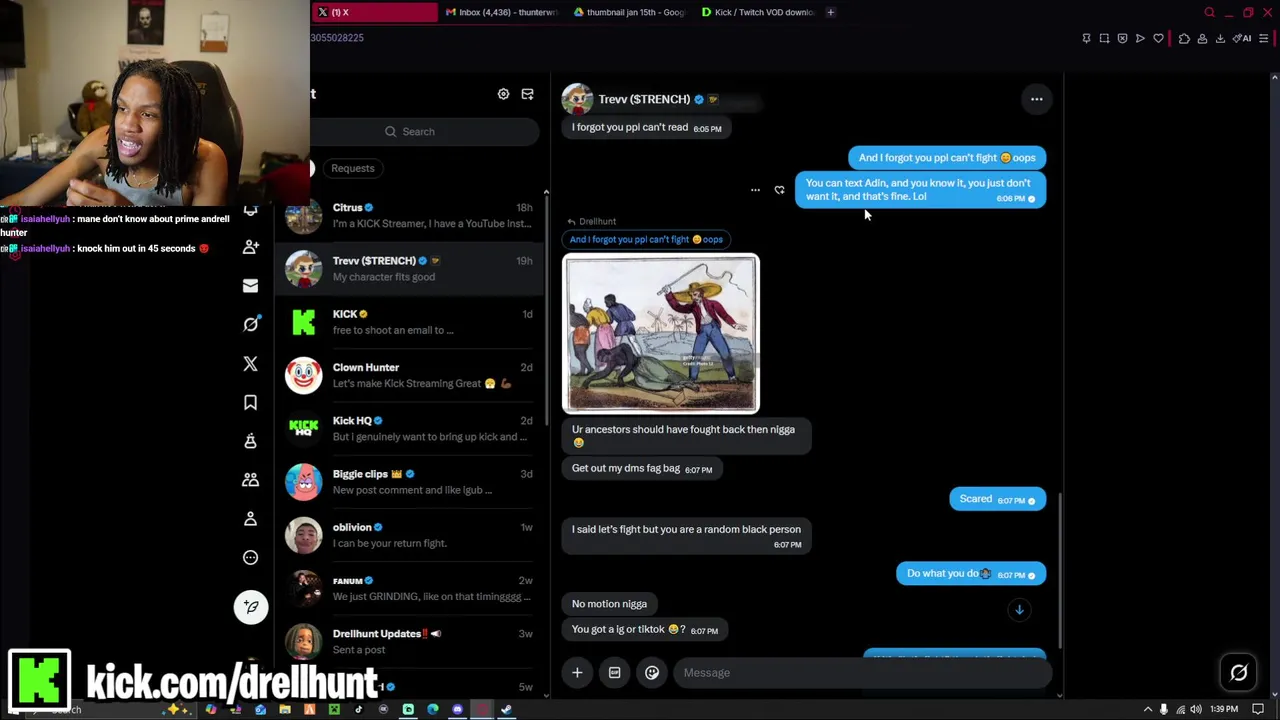Click the chat window scrollbar
This screenshot has width=1280, height=720.
1060,570
